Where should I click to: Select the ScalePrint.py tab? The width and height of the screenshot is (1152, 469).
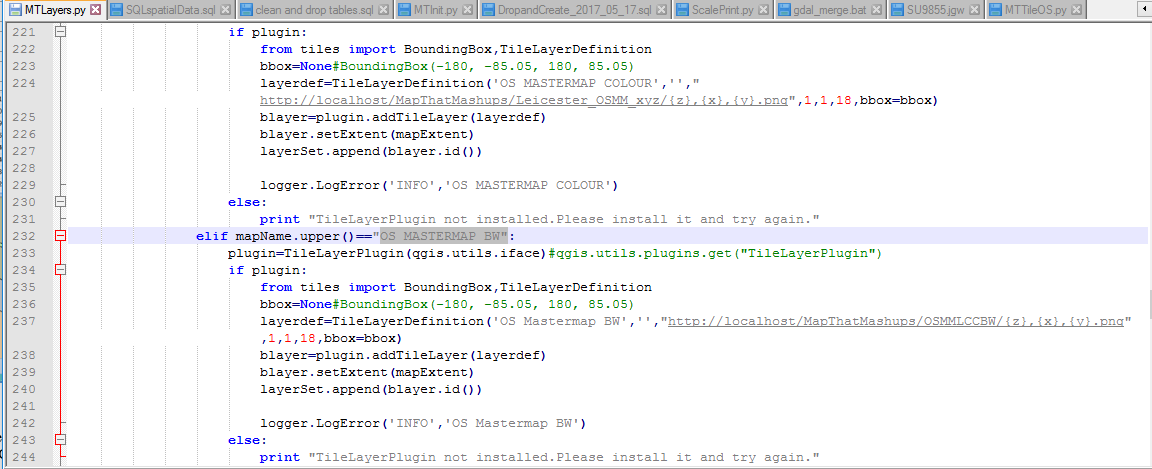coord(723,10)
